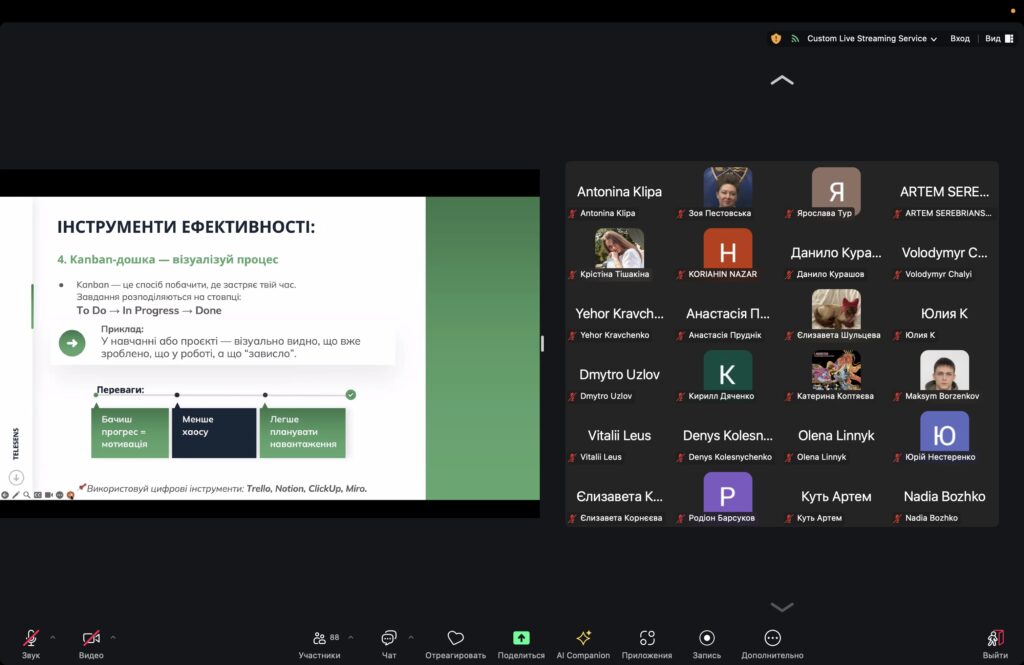Turn on camera with Видео button
Screen dimensions: 1024x665
(91, 638)
